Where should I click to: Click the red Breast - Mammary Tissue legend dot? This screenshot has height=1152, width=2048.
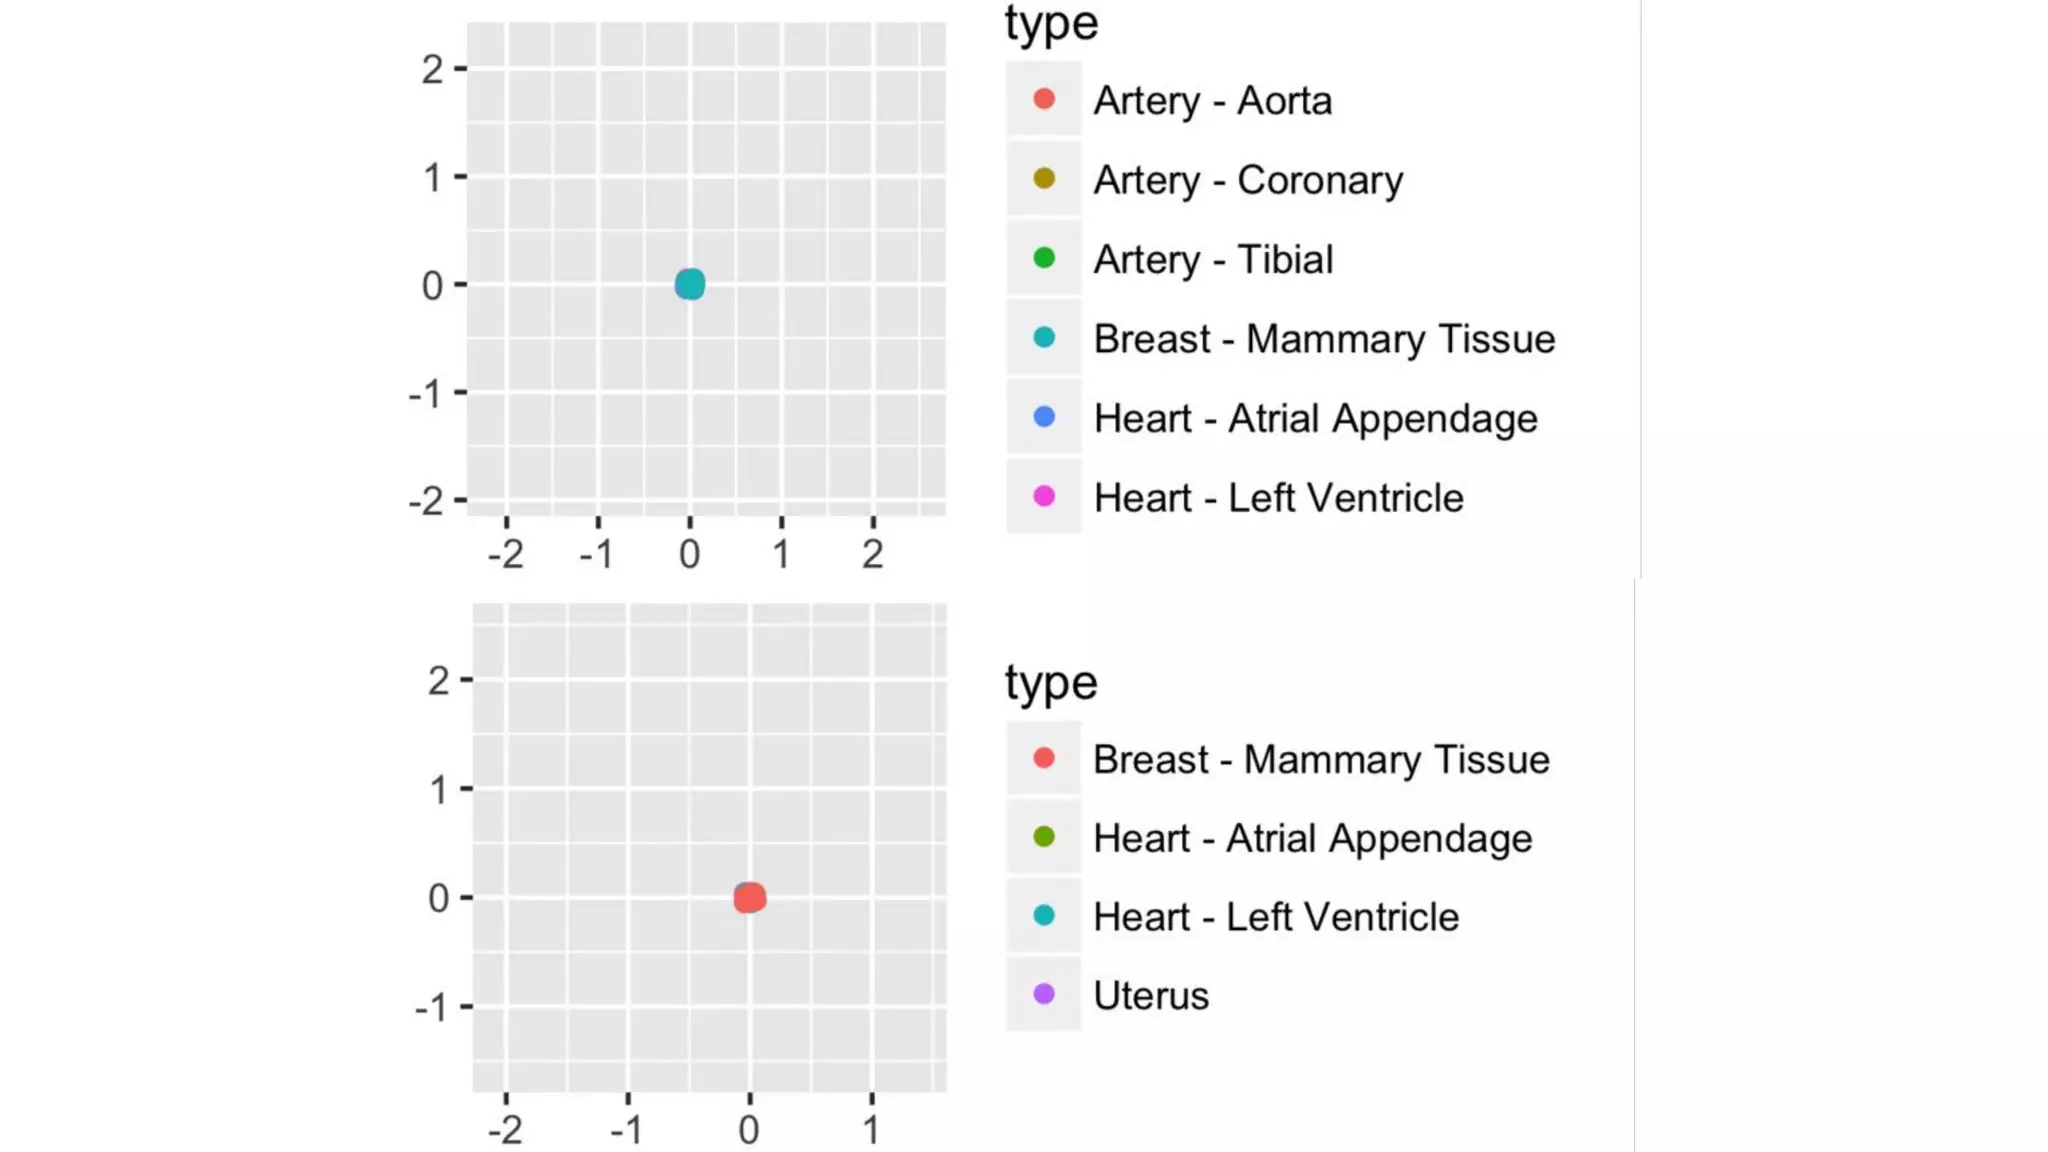(x=1043, y=758)
